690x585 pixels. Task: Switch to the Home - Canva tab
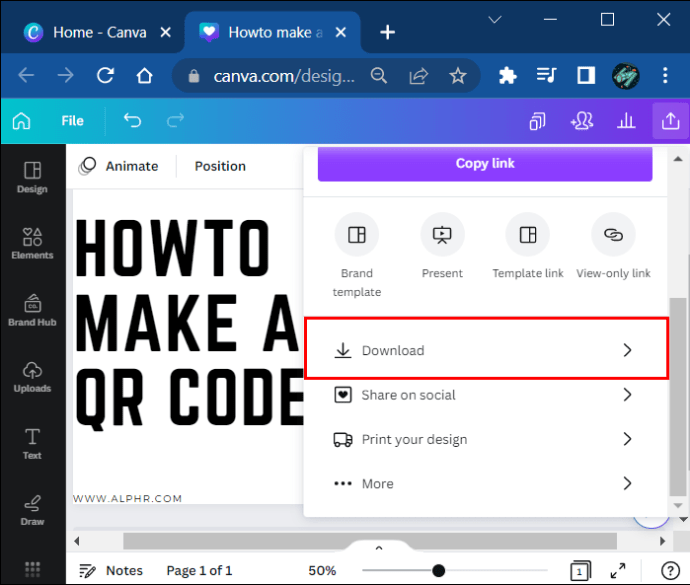click(x=92, y=32)
